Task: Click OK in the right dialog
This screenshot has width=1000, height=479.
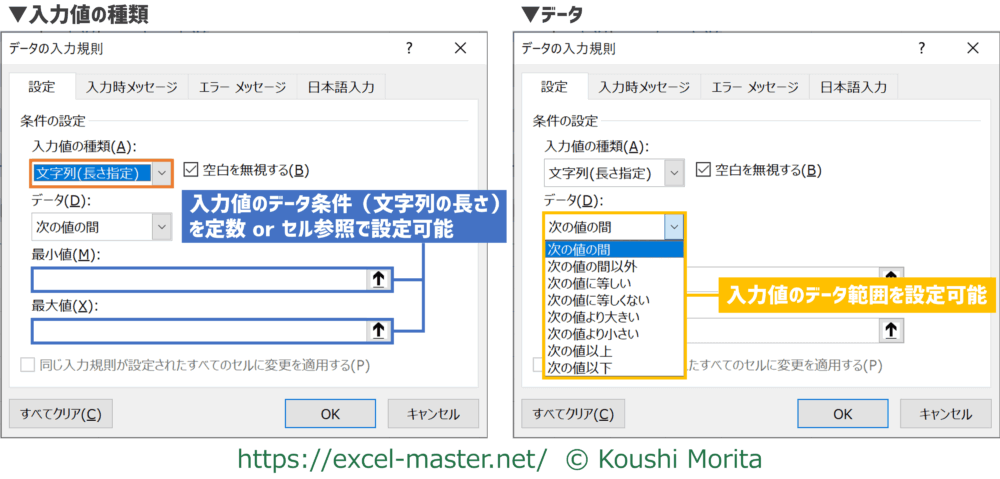Action: coord(842,413)
